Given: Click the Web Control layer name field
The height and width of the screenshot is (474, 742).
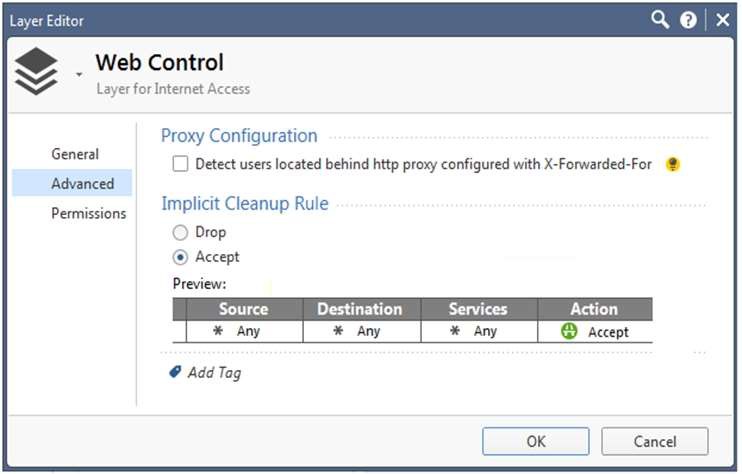Looking at the screenshot, I should tap(160, 62).
